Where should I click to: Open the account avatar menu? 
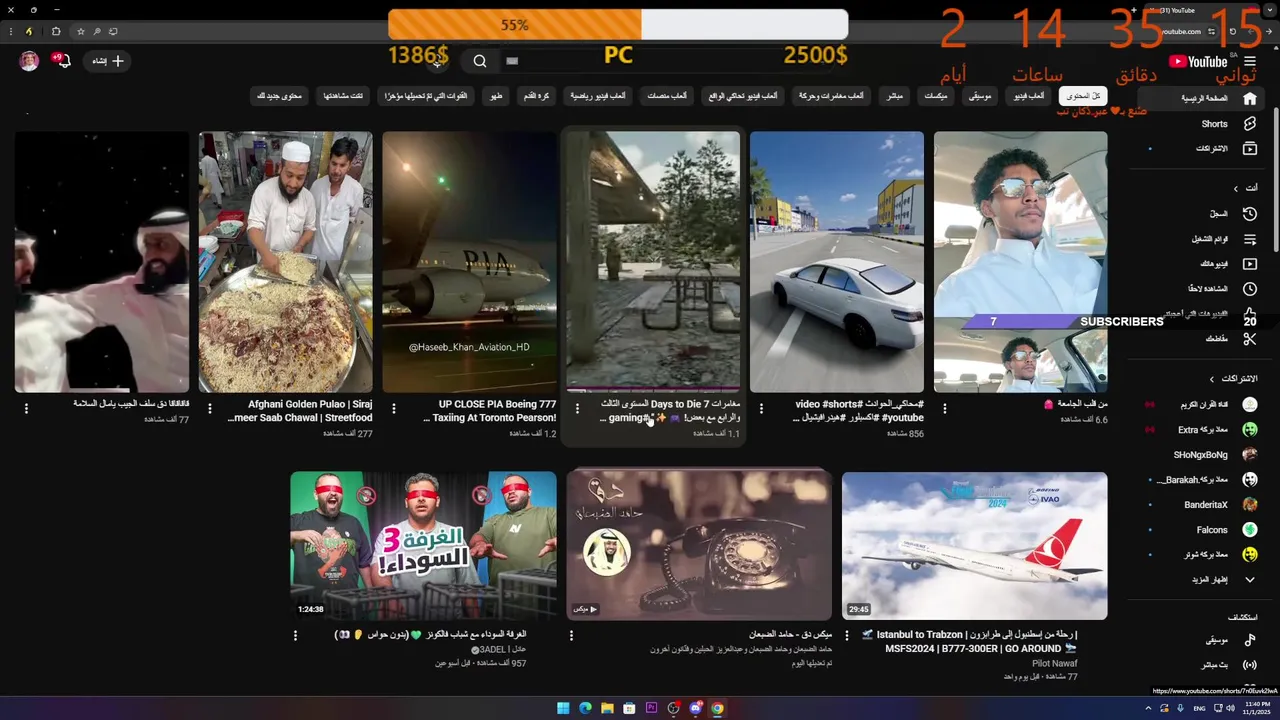29,61
